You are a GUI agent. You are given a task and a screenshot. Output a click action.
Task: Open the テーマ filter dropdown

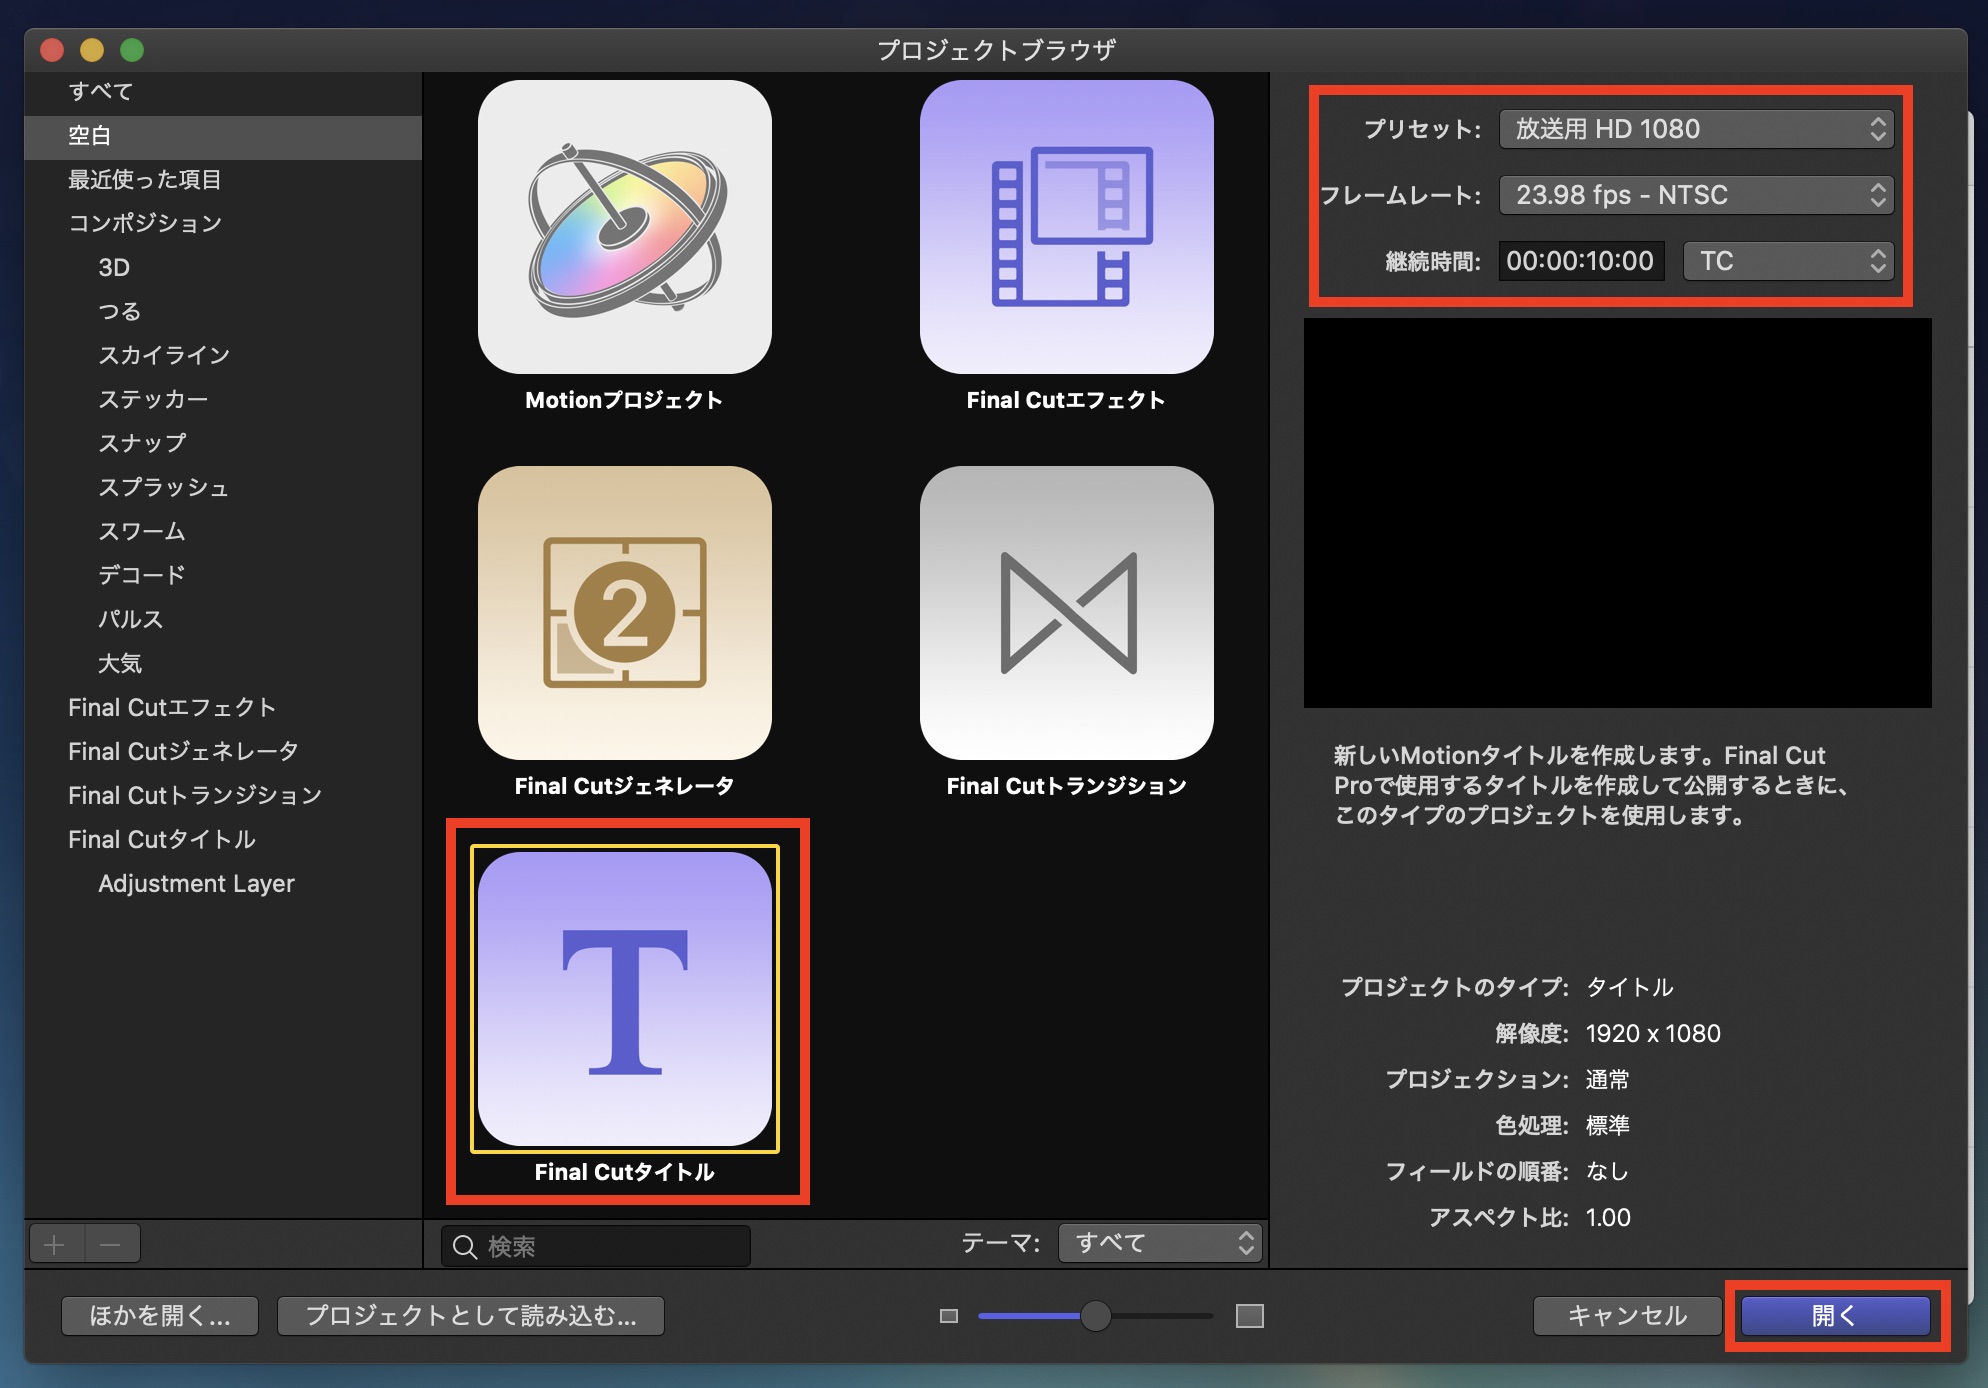[x=1160, y=1243]
